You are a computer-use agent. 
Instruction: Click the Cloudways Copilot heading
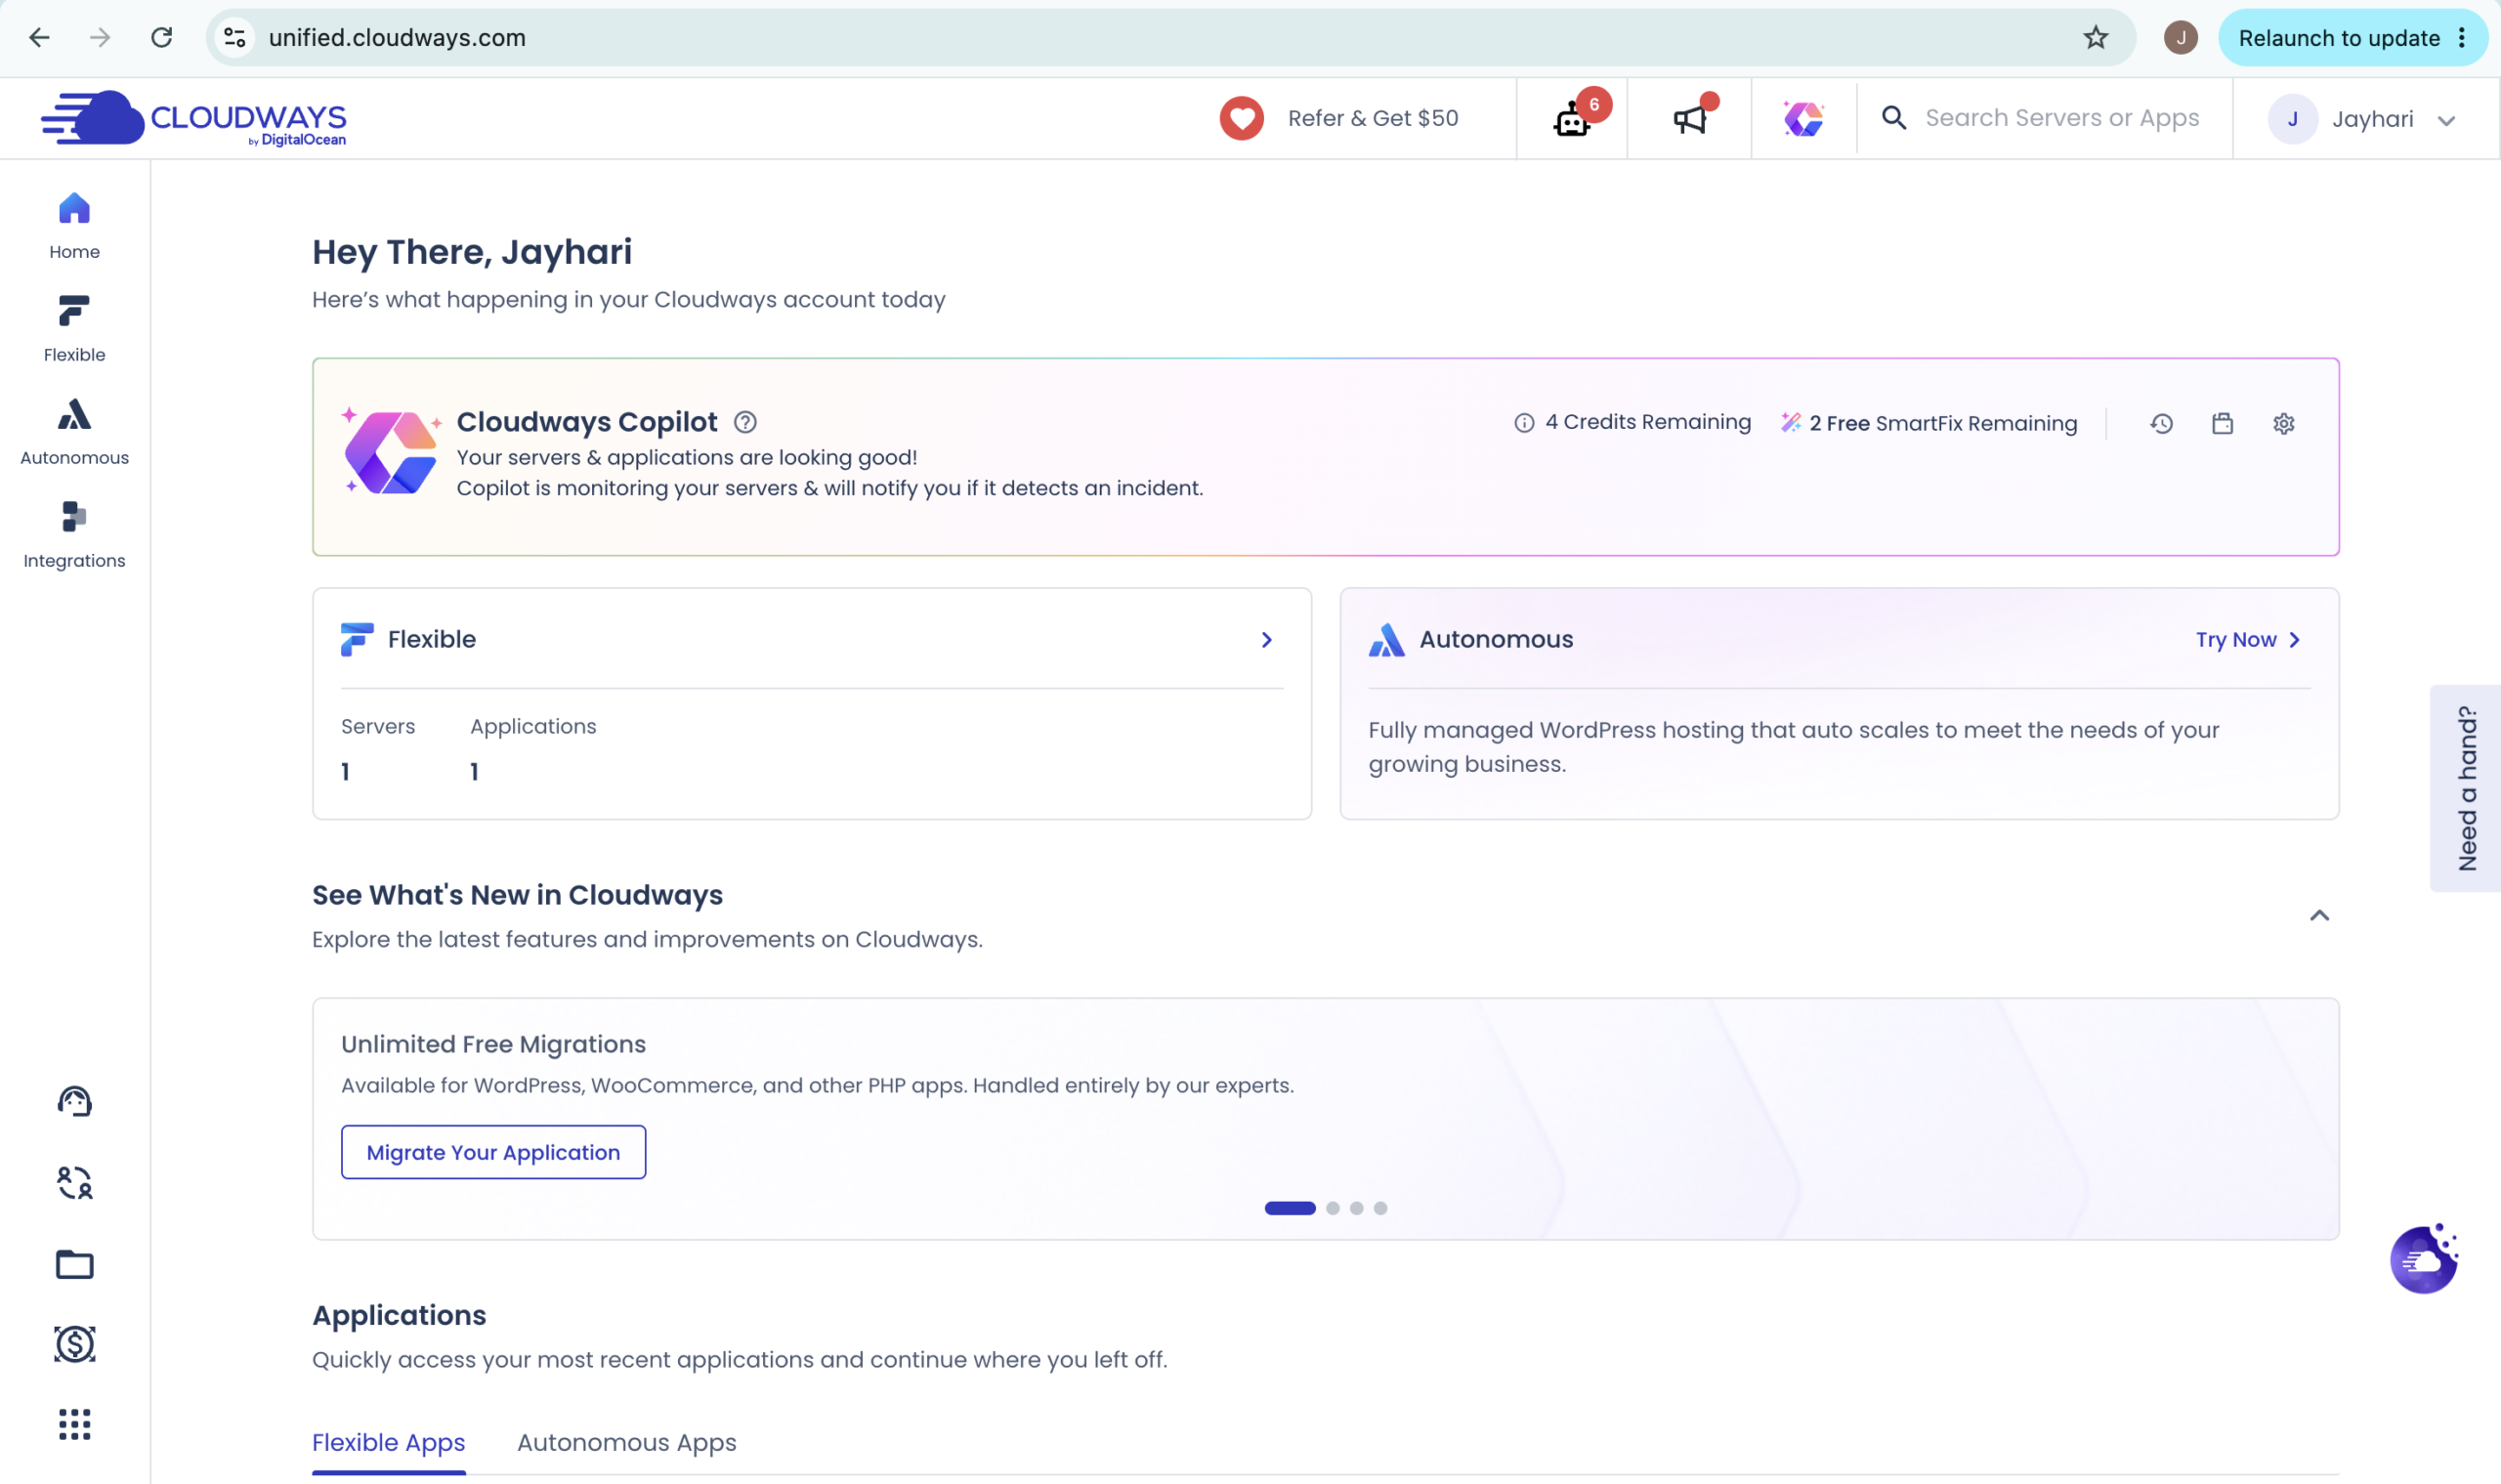pyautogui.click(x=587, y=422)
